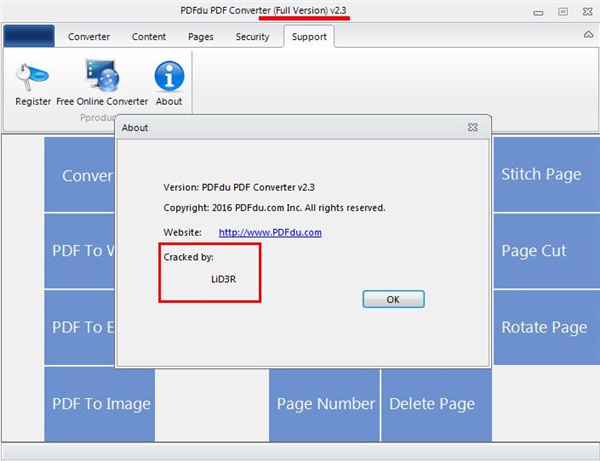Viewport: 600px width, 461px height.
Task: Maximize the PDFdu PDF Converter window
Action: 563,12
